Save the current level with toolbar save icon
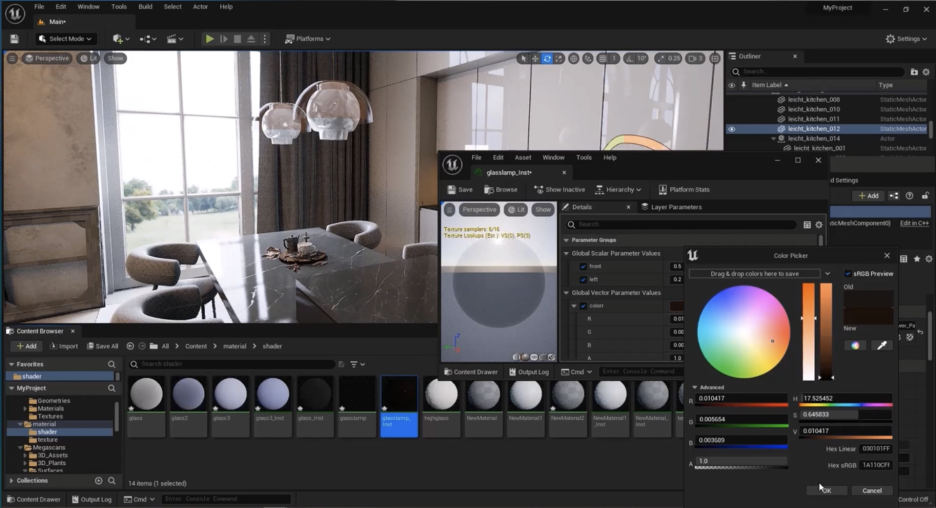The height and width of the screenshot is (508, 936). coord(14,39)
